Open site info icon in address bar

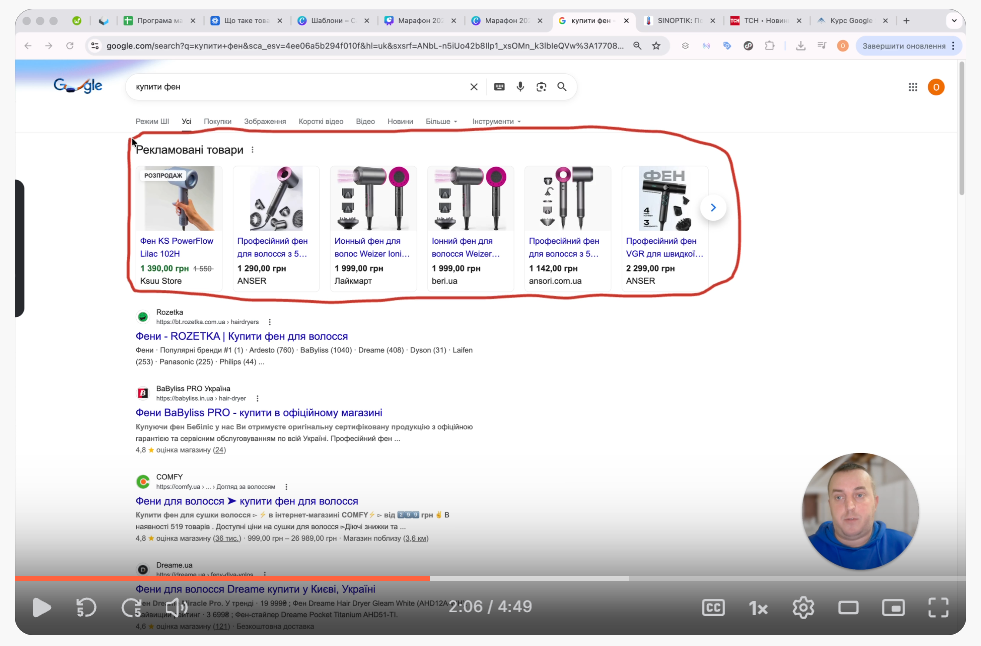(94, 46)
